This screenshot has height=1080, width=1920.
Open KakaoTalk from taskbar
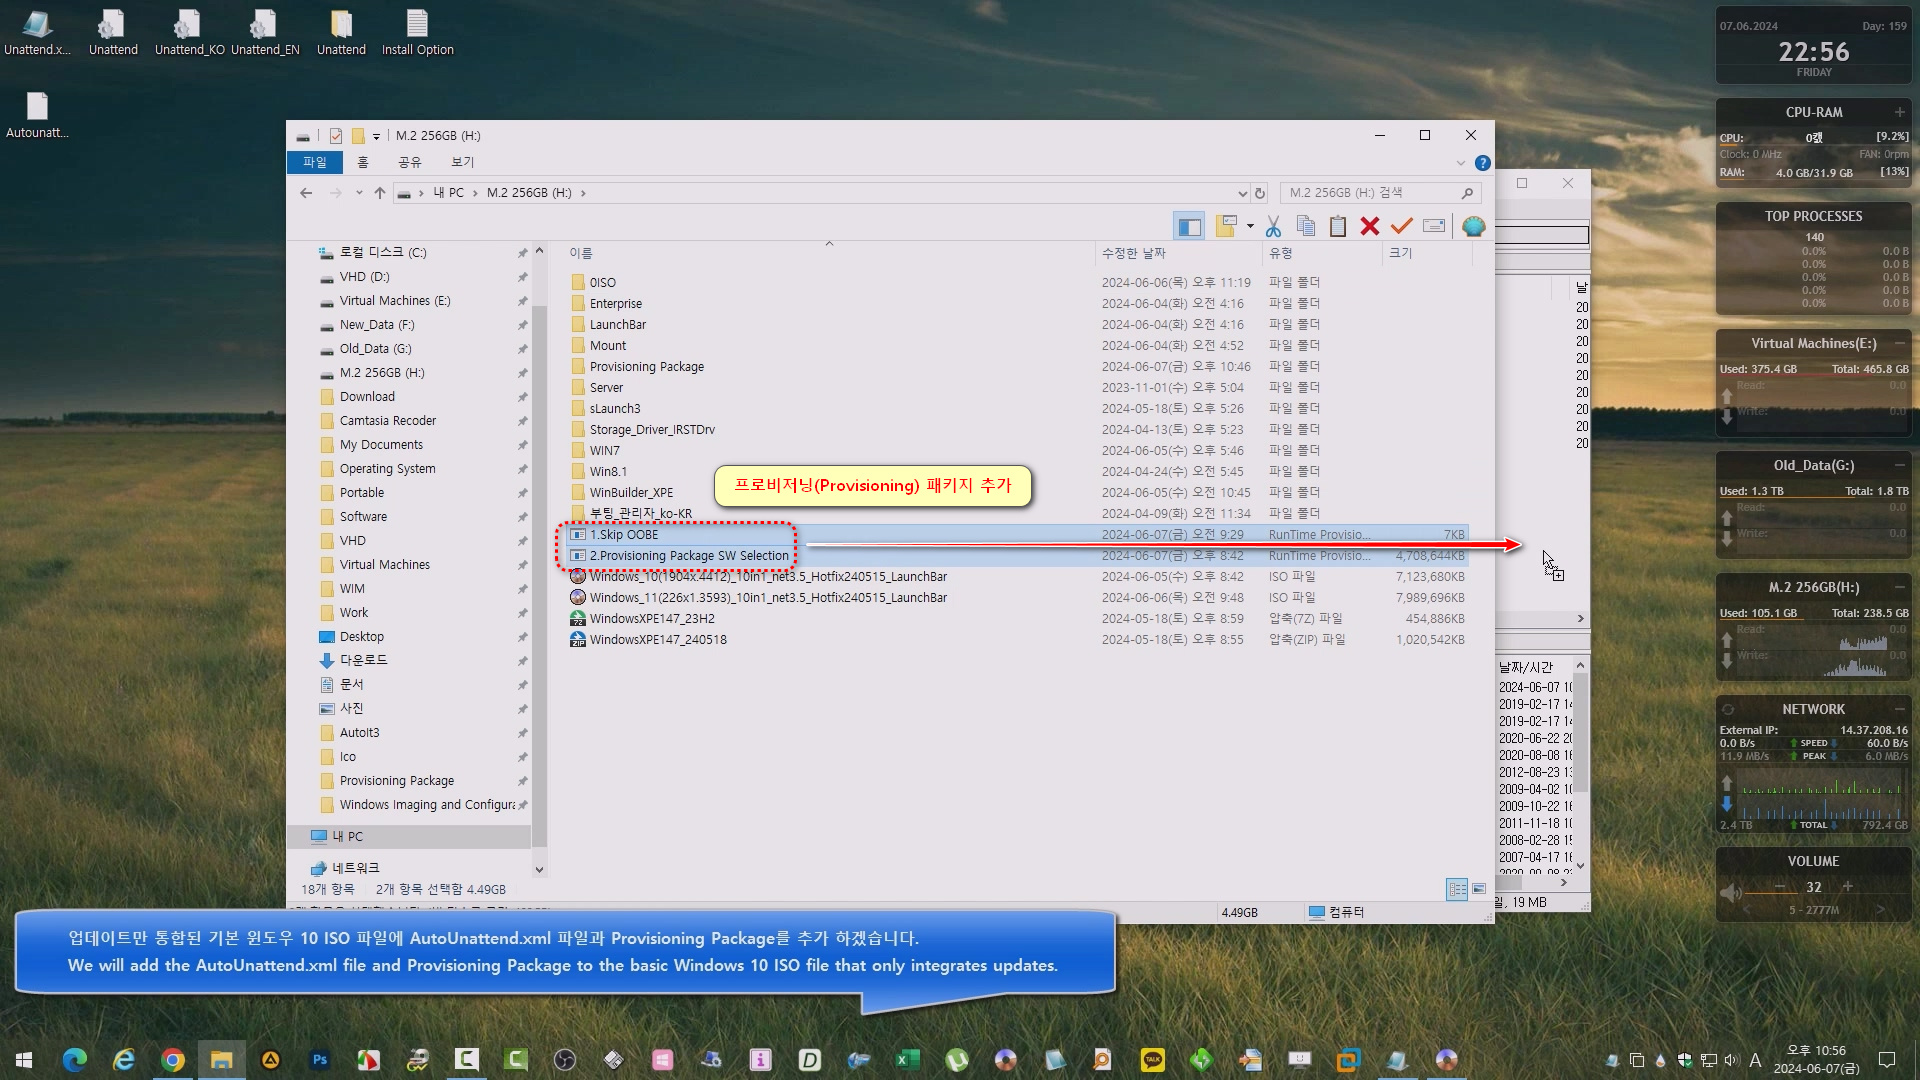[1153, 1059]
